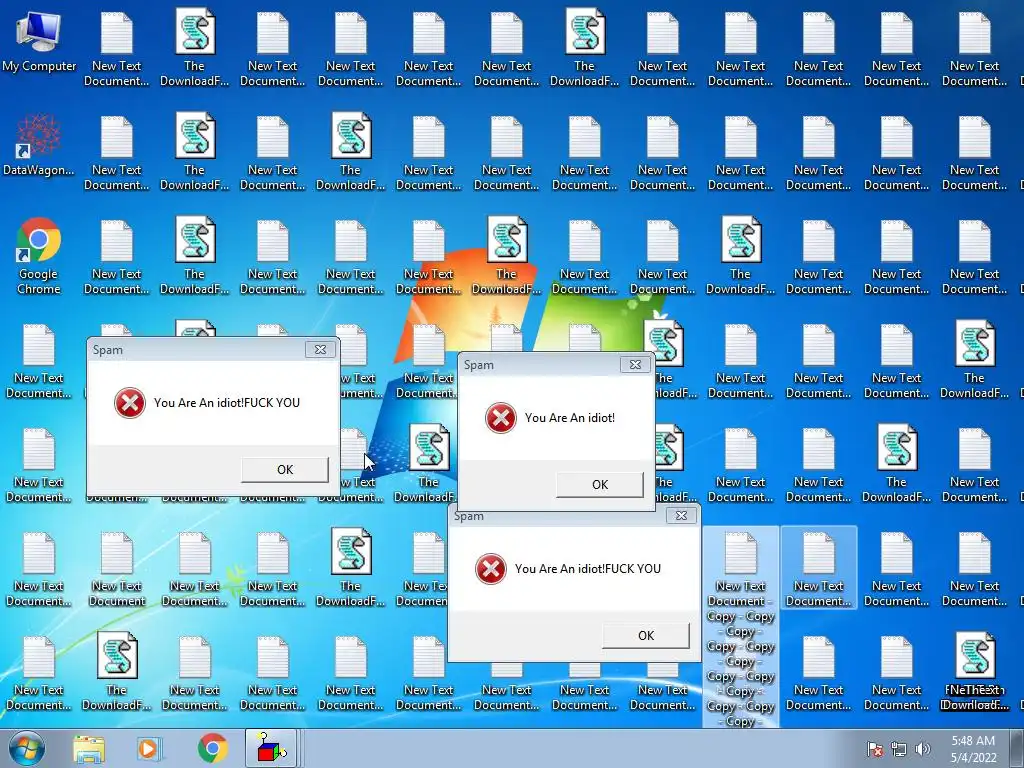
Task: Select the "New Text Document - Copy - Copy" file
Action: click(741, 627)
